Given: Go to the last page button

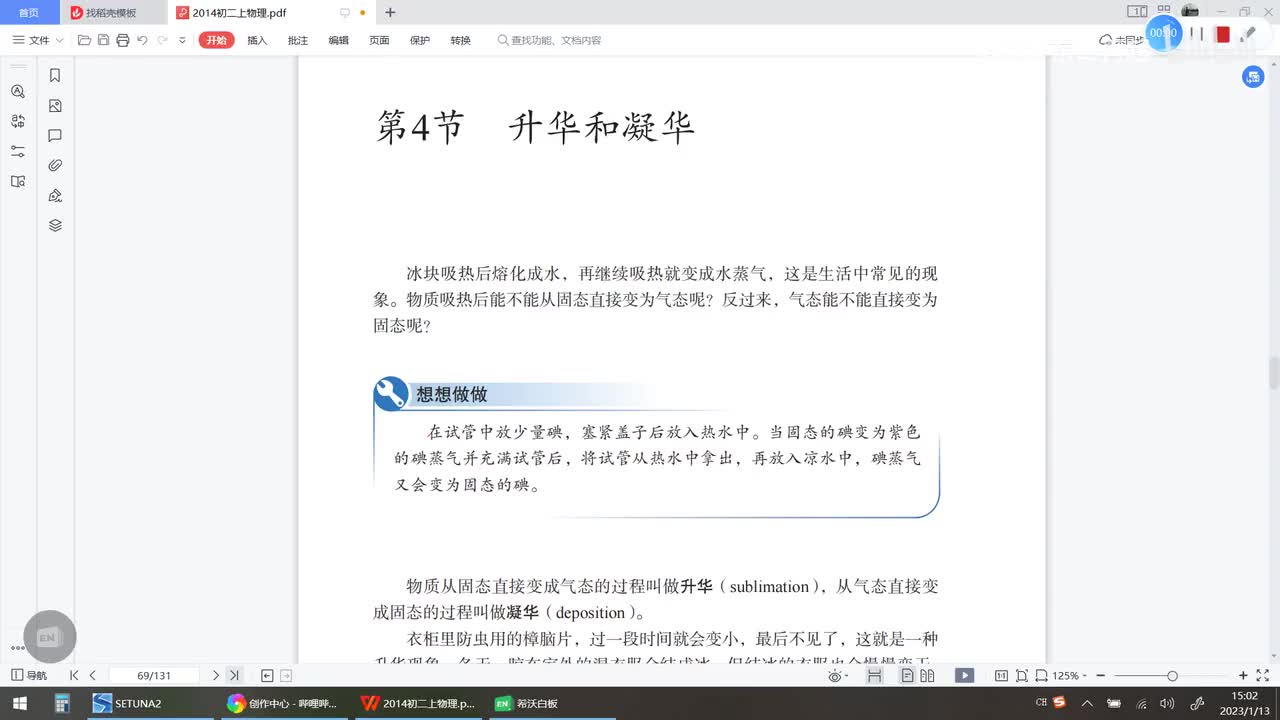Looking at the screenshot, I should [233, 675].
